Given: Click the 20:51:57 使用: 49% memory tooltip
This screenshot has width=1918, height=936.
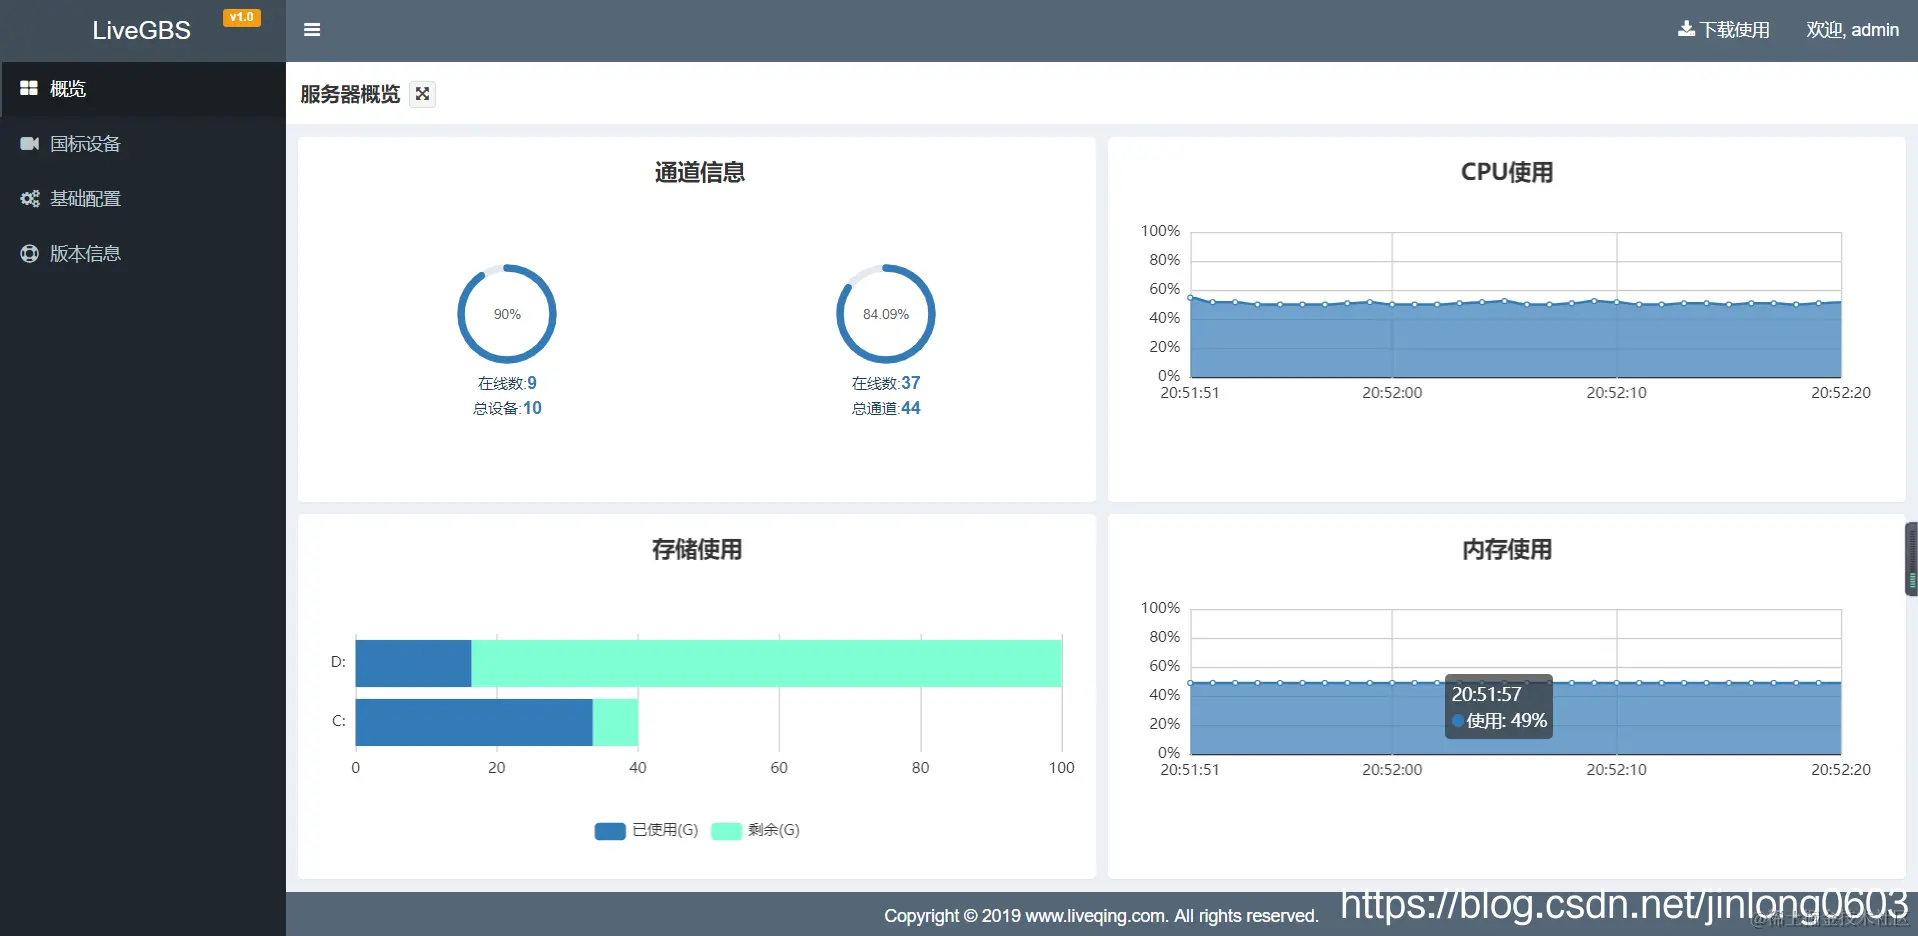Looking at the screenshot, I should click(x=1499, y=707).
